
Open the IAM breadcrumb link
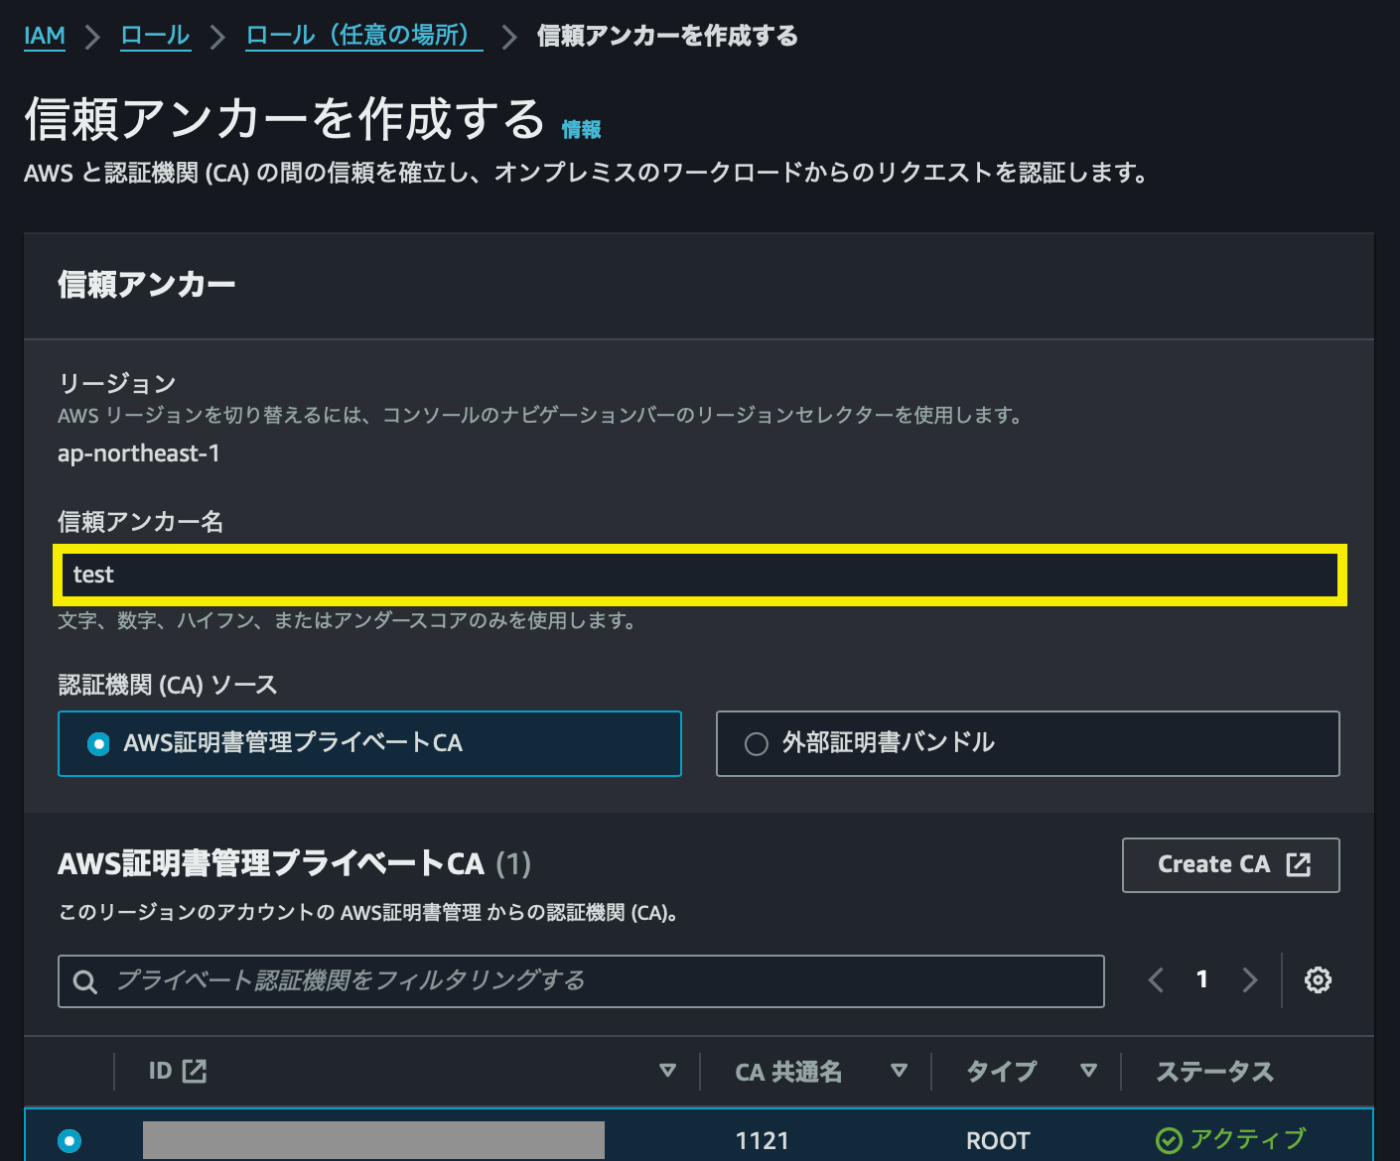(x=44, y=36)
